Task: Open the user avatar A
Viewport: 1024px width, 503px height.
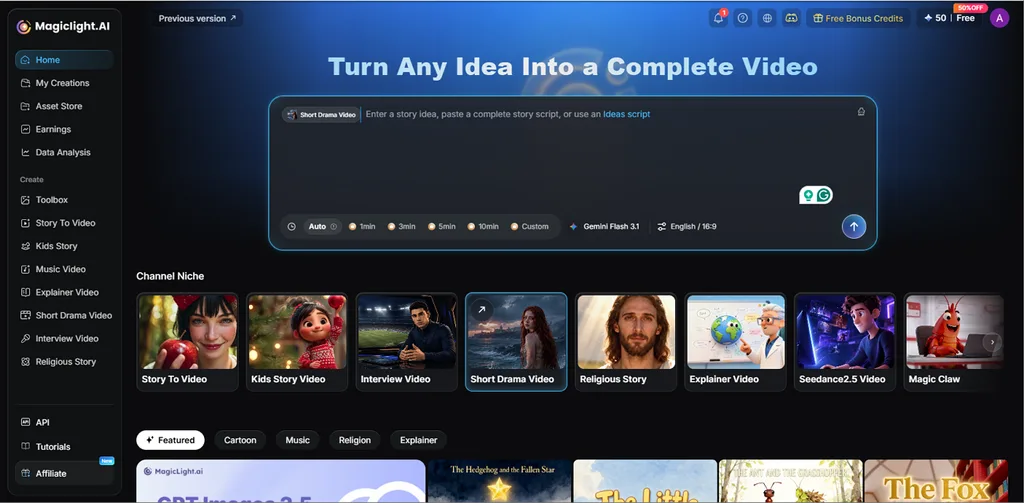Action: 999,18
